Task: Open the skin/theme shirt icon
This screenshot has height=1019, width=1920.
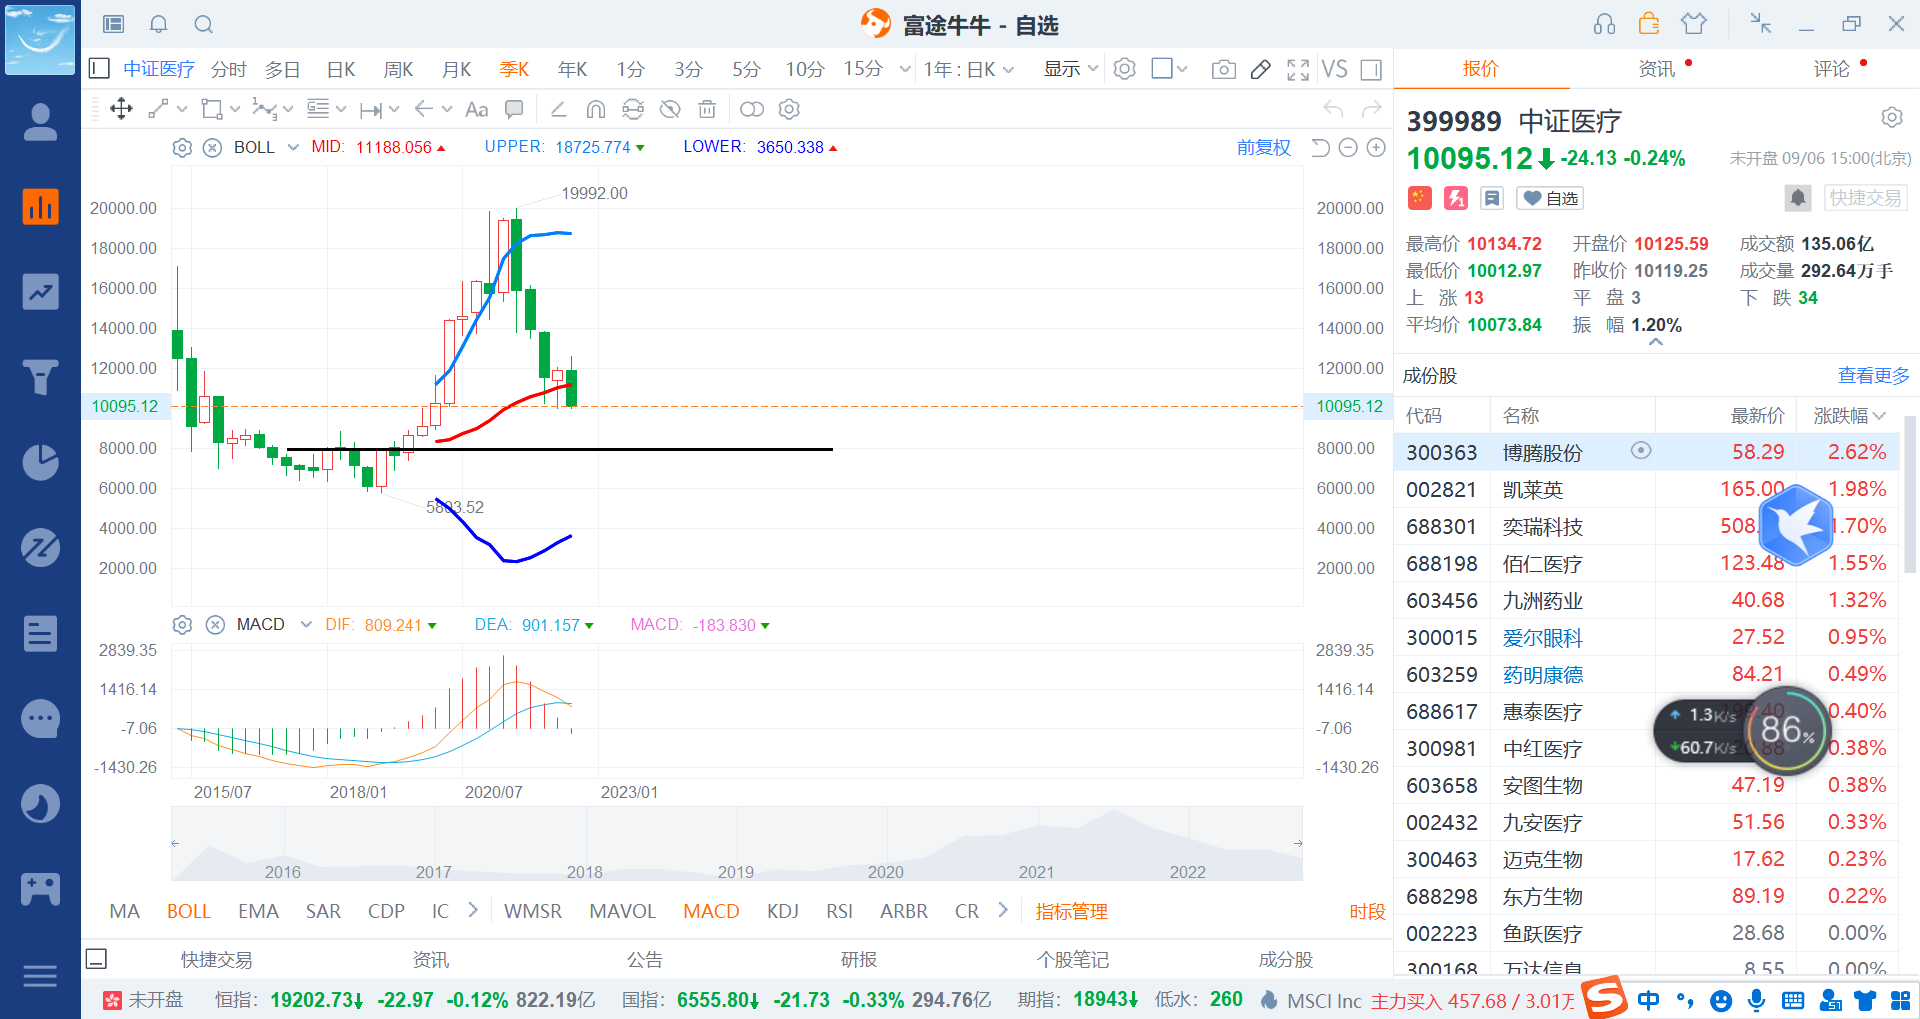Action: 1694,24
